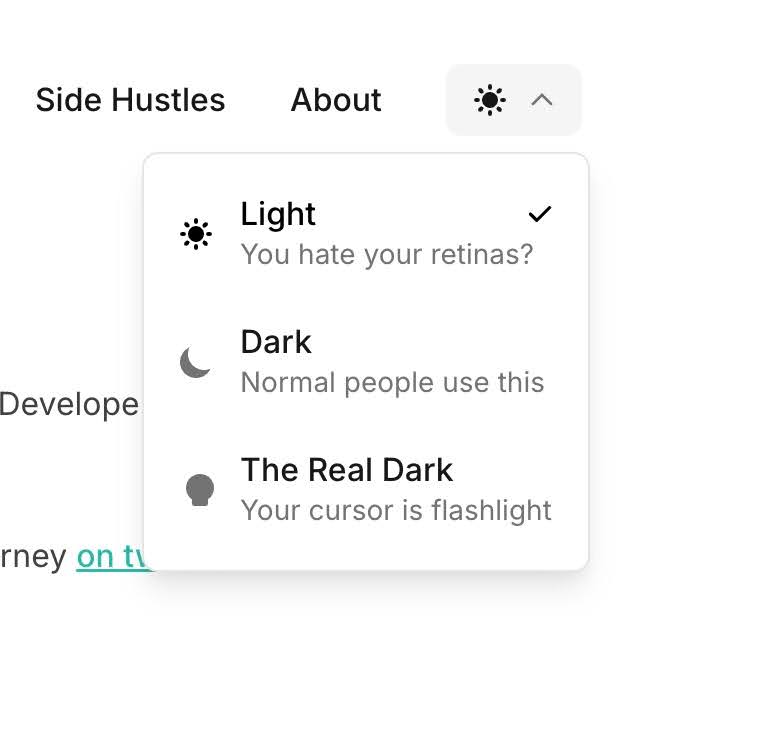Click the cut-off "rney" text
Viewport: 784px width, 730px height.
click(34, 556)
